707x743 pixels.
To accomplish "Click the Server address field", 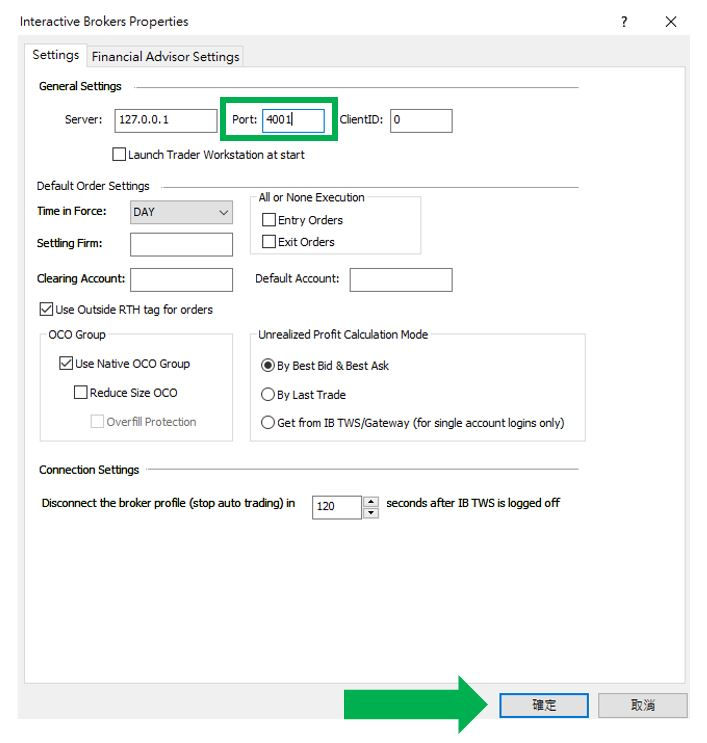I will click(x=165, y=120).
